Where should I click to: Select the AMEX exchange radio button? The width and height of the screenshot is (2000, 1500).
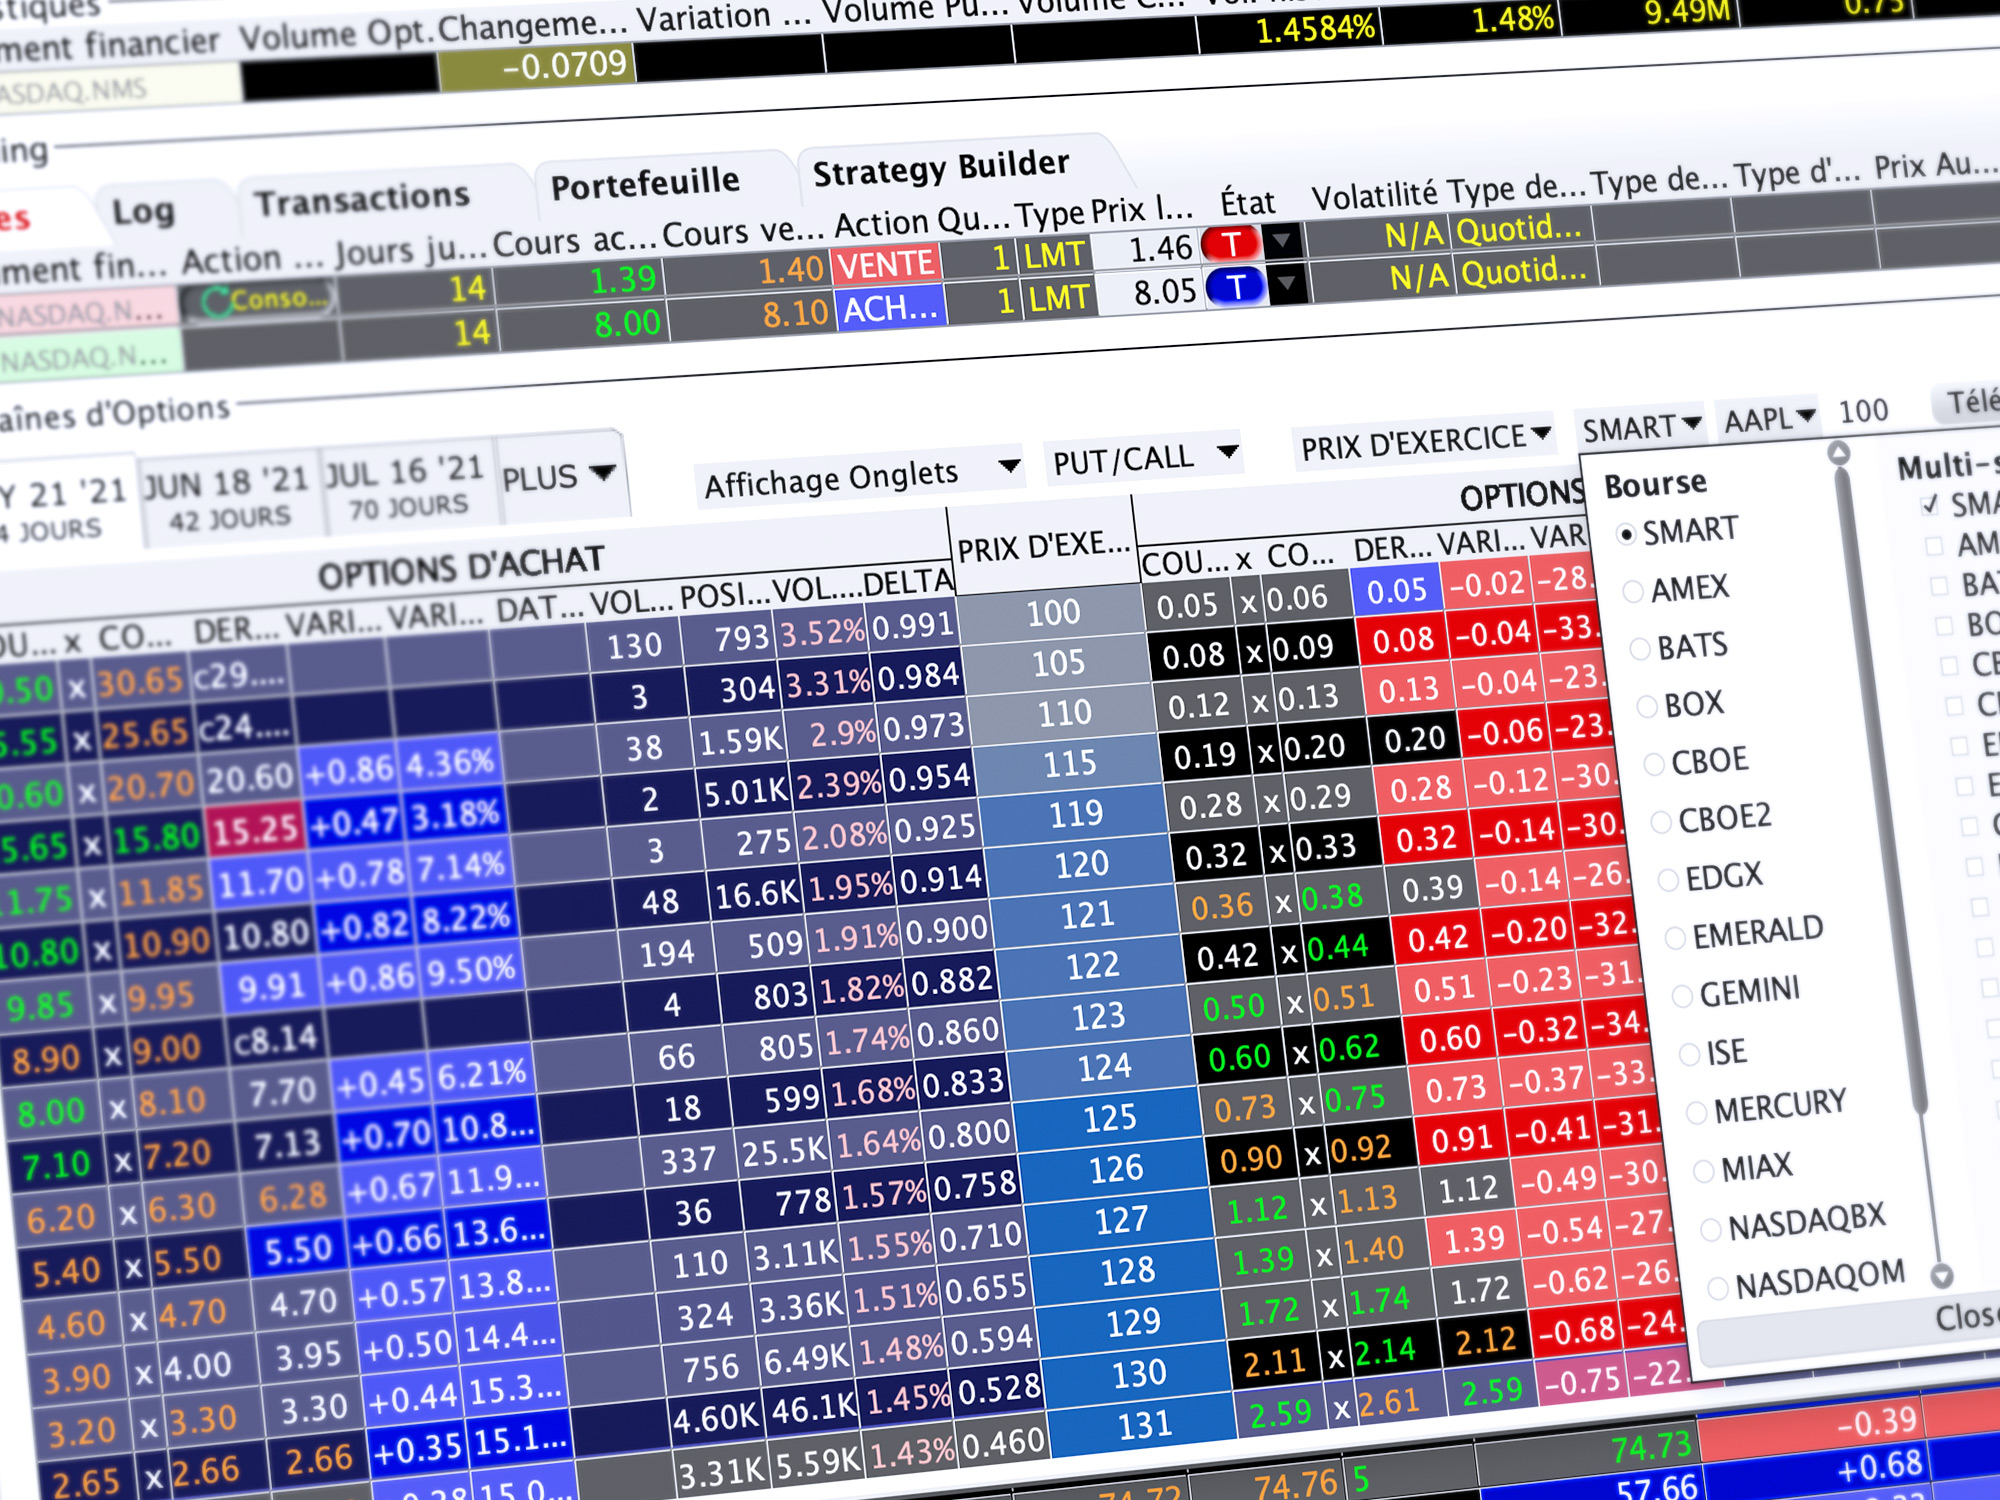click(x=1632, y=592)
